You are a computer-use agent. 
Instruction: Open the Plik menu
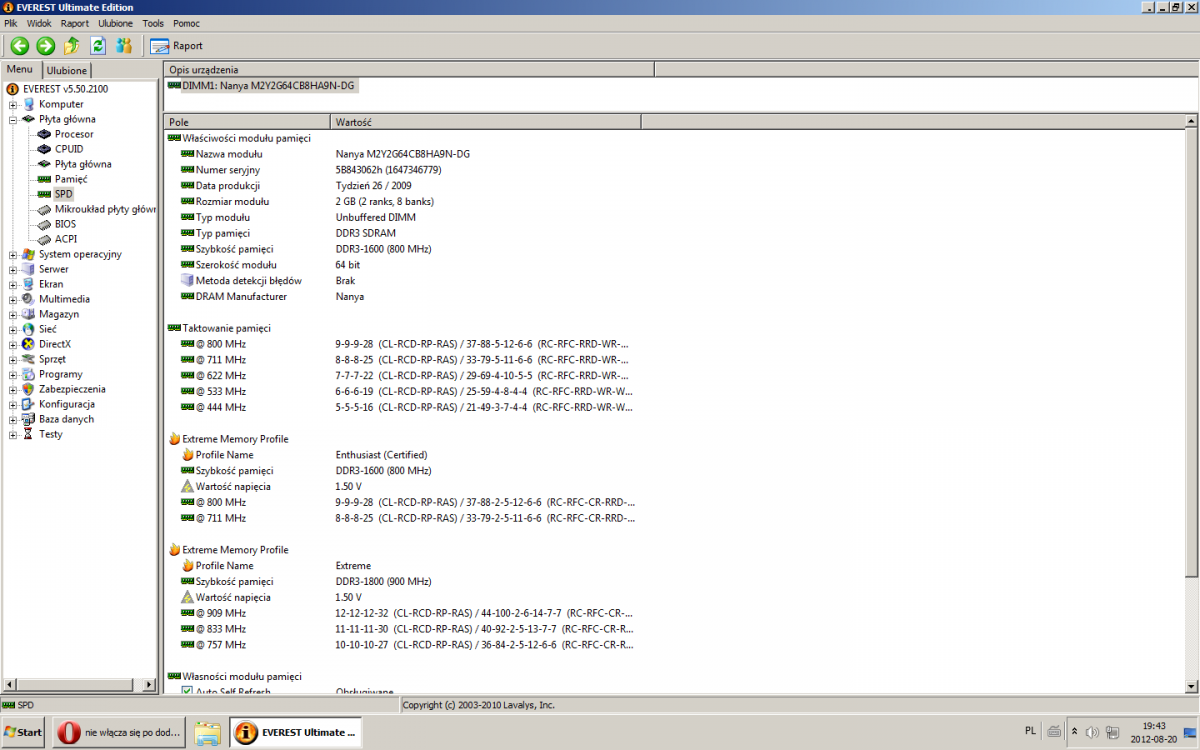coord(11,22)
